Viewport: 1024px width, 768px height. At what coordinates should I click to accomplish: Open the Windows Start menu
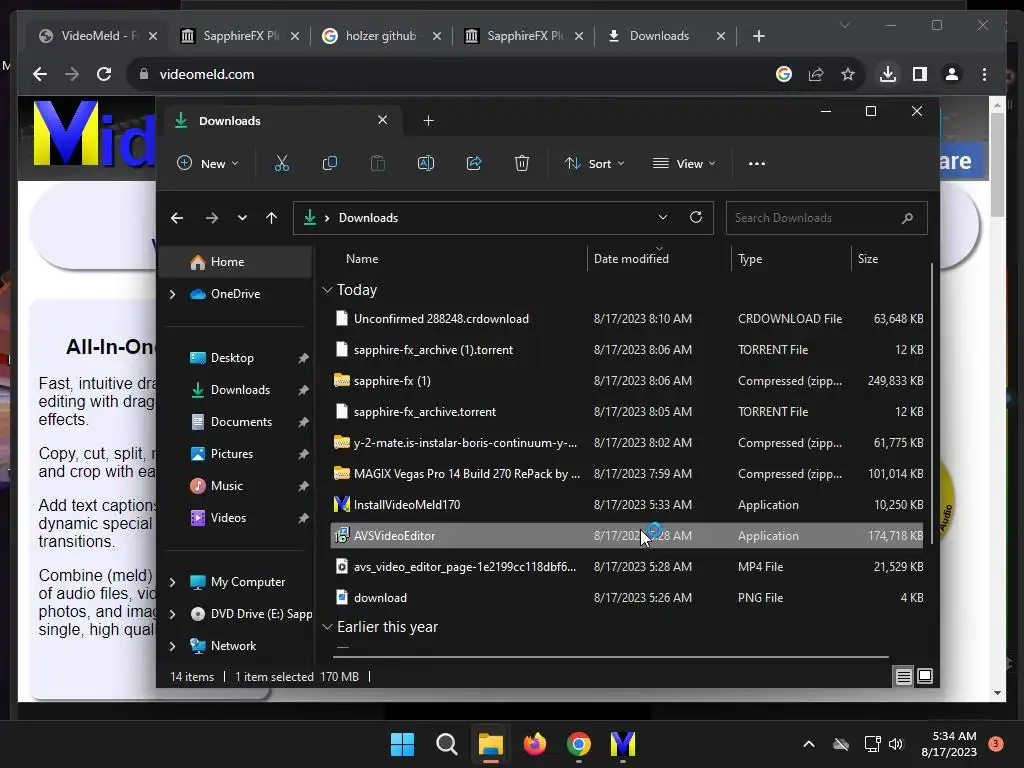[402, 744]
